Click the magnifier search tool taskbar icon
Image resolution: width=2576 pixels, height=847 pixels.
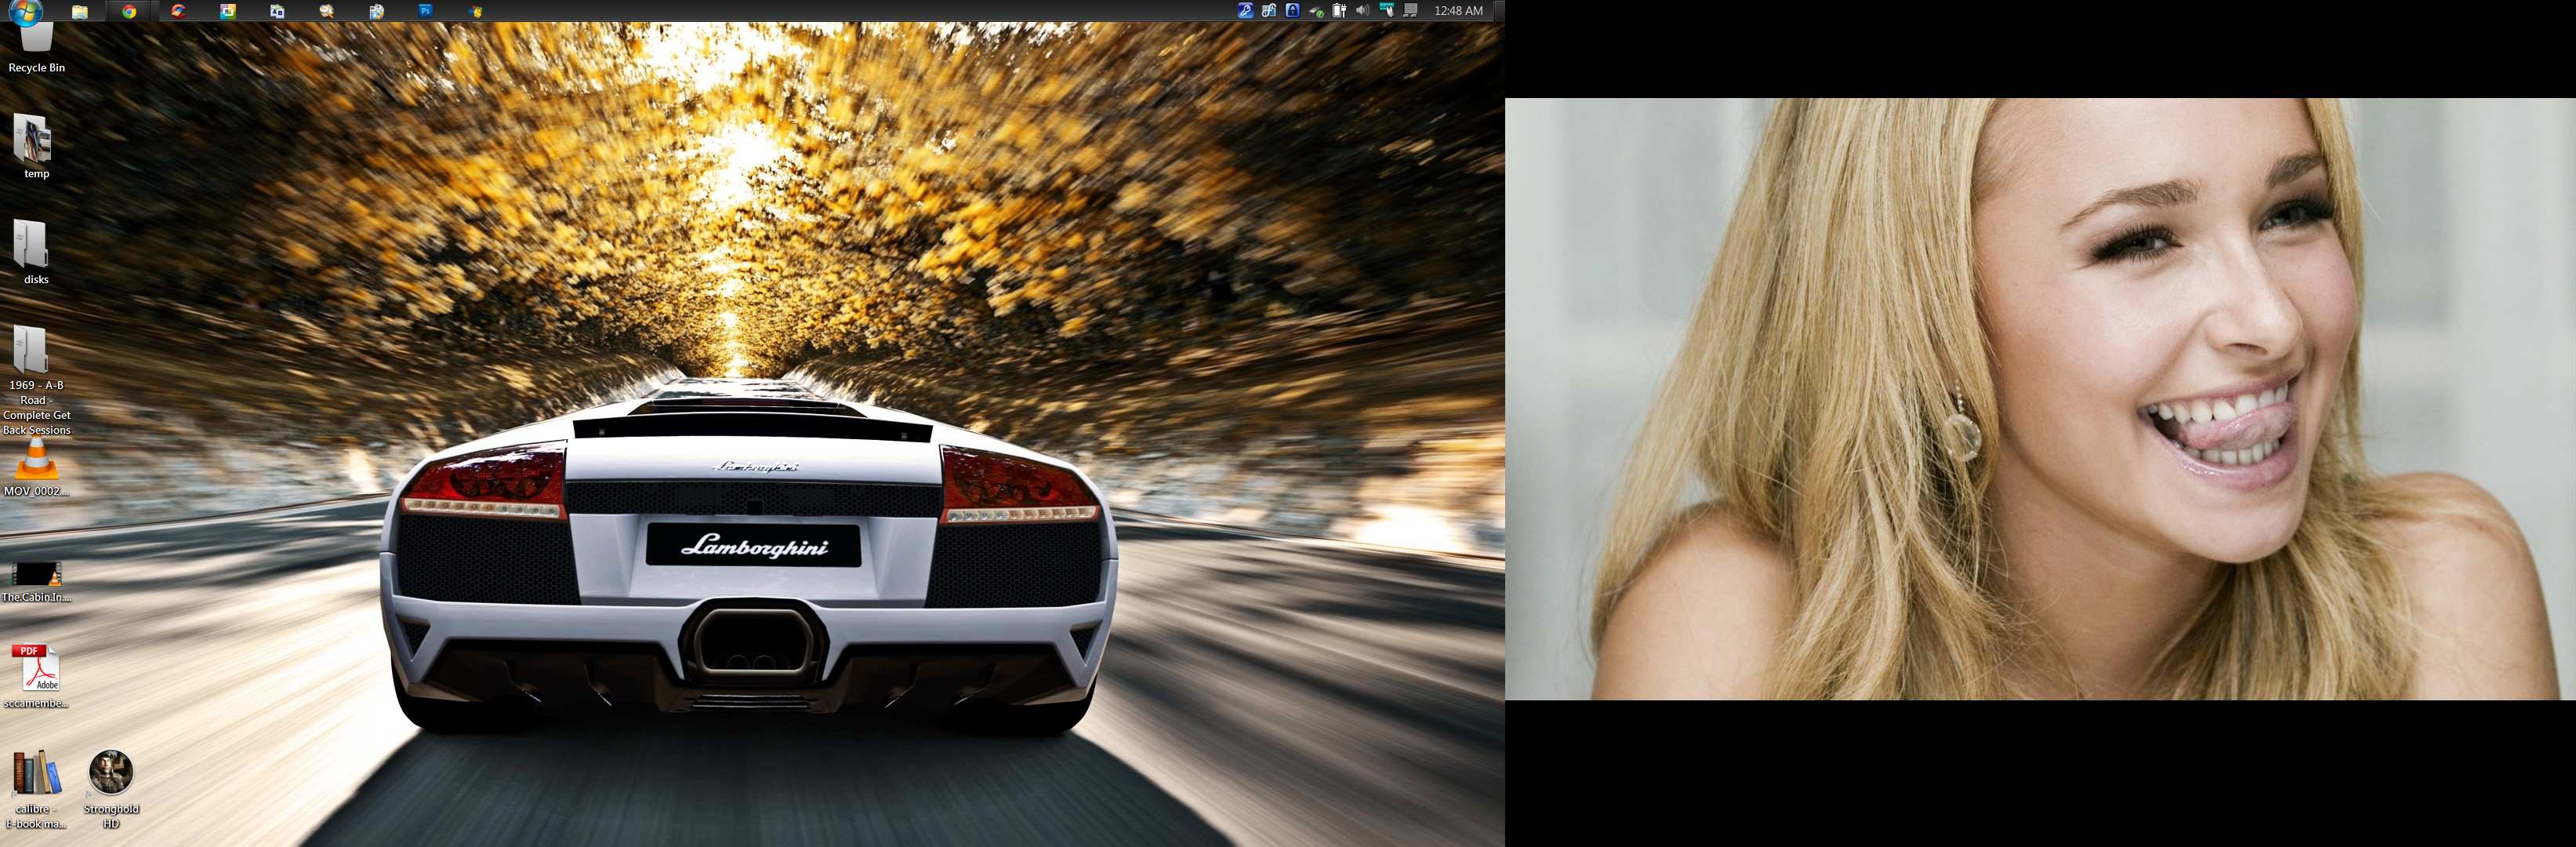click(x=327, y=12)
